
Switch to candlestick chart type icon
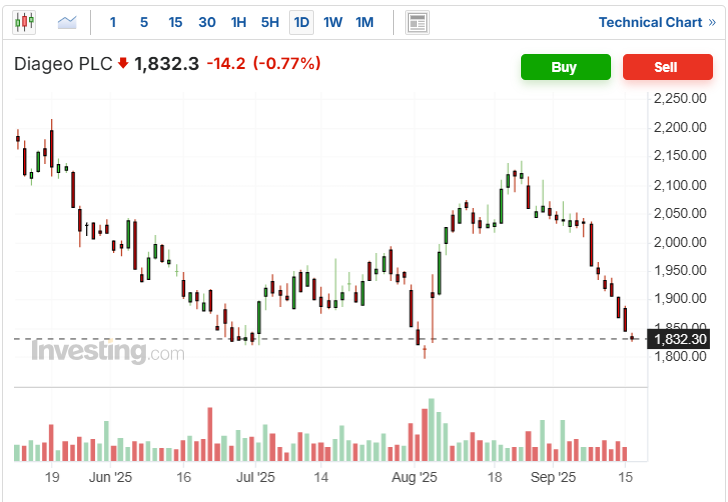click(24, 22)
